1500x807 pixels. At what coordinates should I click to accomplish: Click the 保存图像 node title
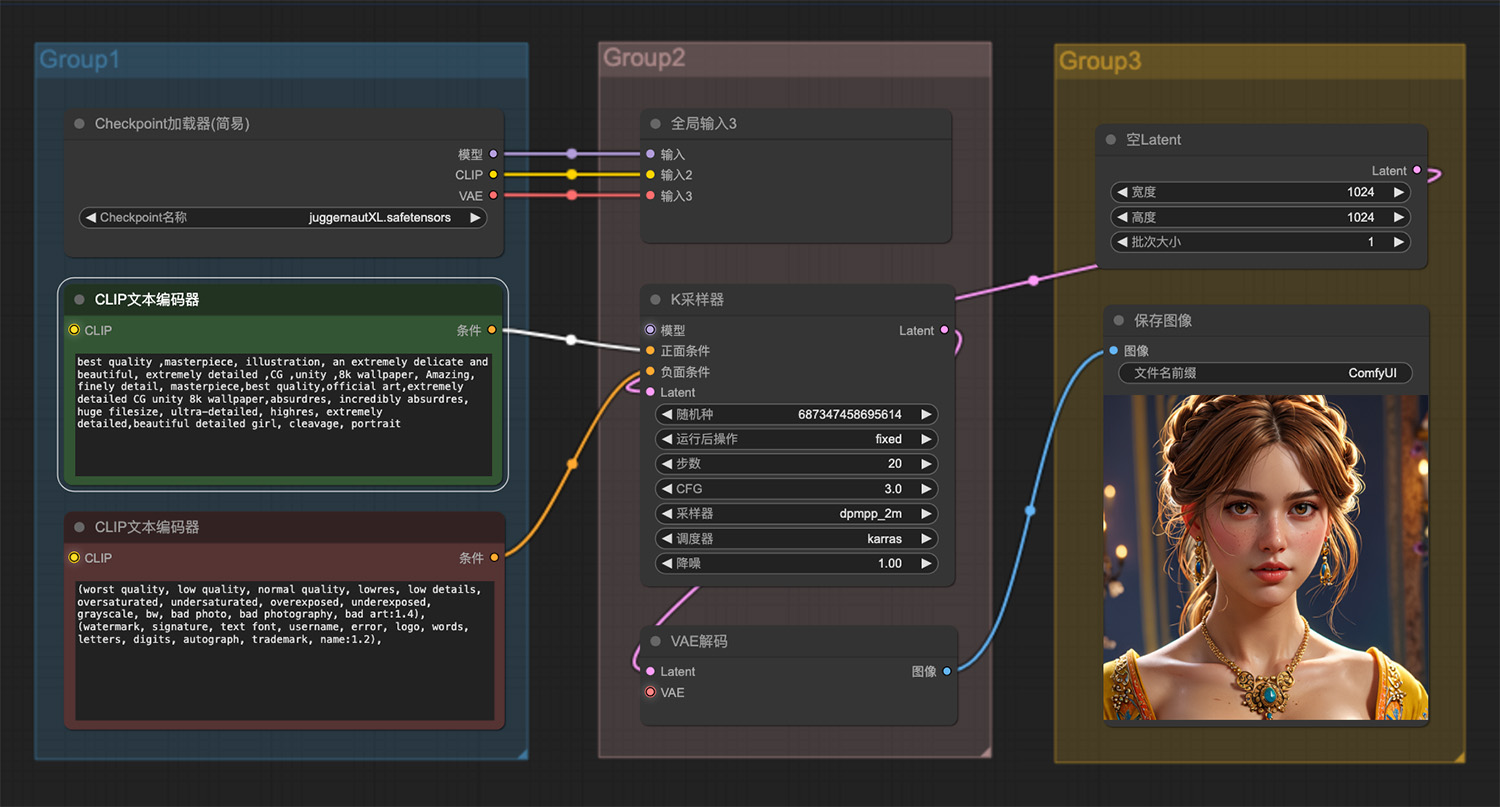1163,321
